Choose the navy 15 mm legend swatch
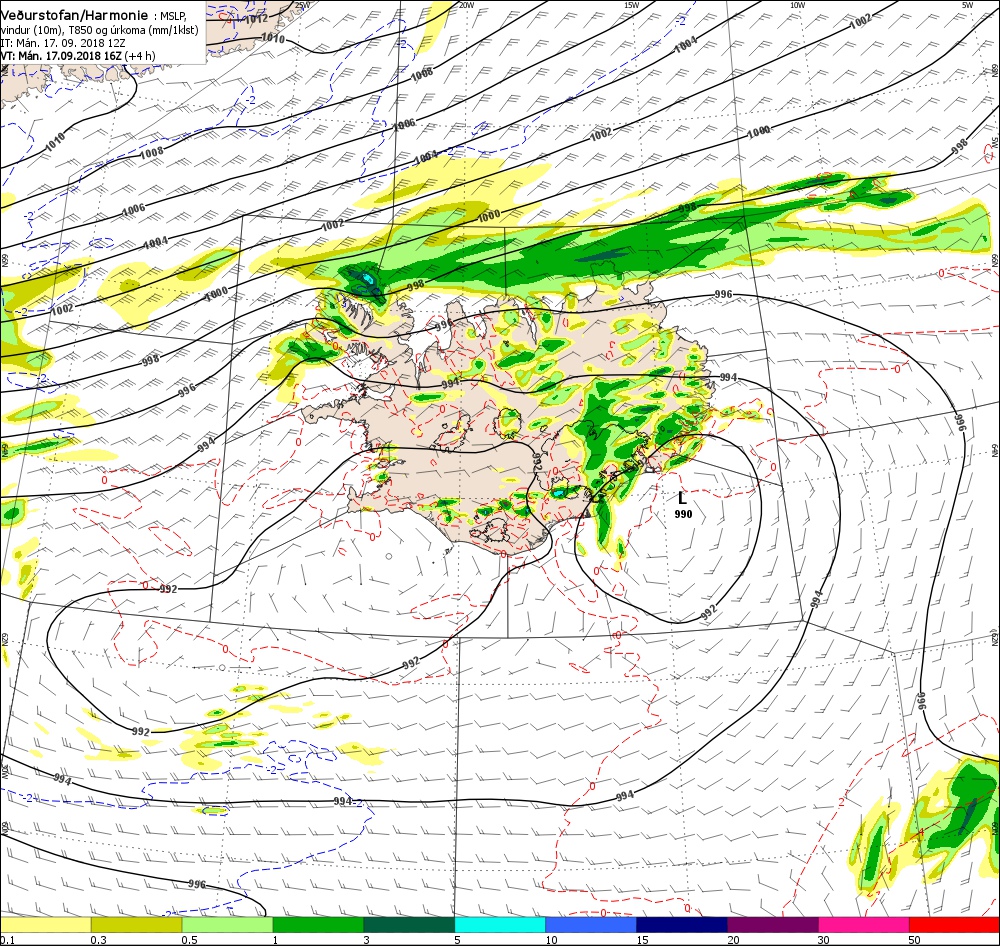 [682, 925]
